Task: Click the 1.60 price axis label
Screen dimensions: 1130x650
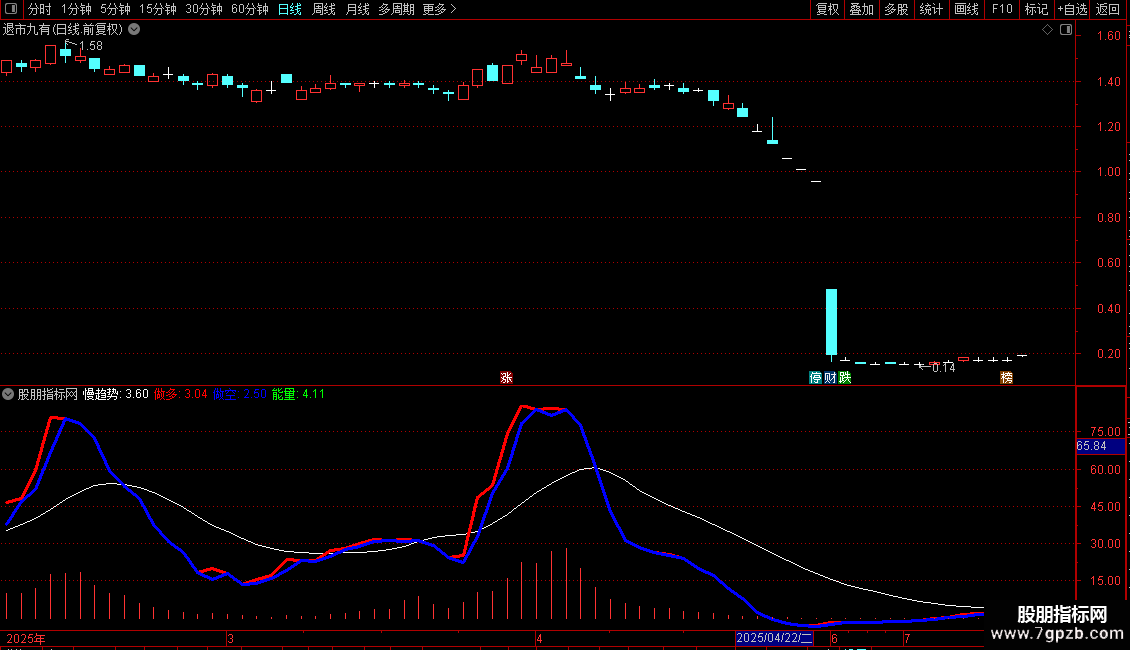Action: coord(1108,36)
